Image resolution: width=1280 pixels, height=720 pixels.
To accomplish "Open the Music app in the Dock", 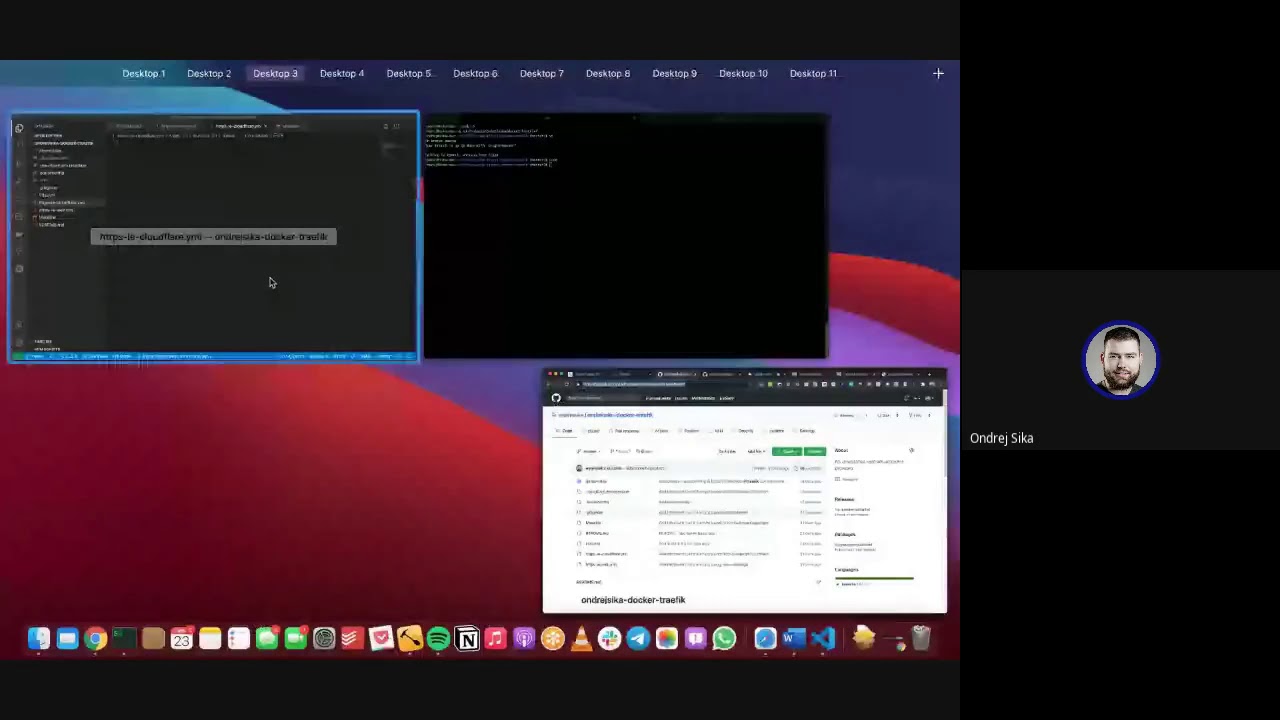I will [x=496, y=638].
